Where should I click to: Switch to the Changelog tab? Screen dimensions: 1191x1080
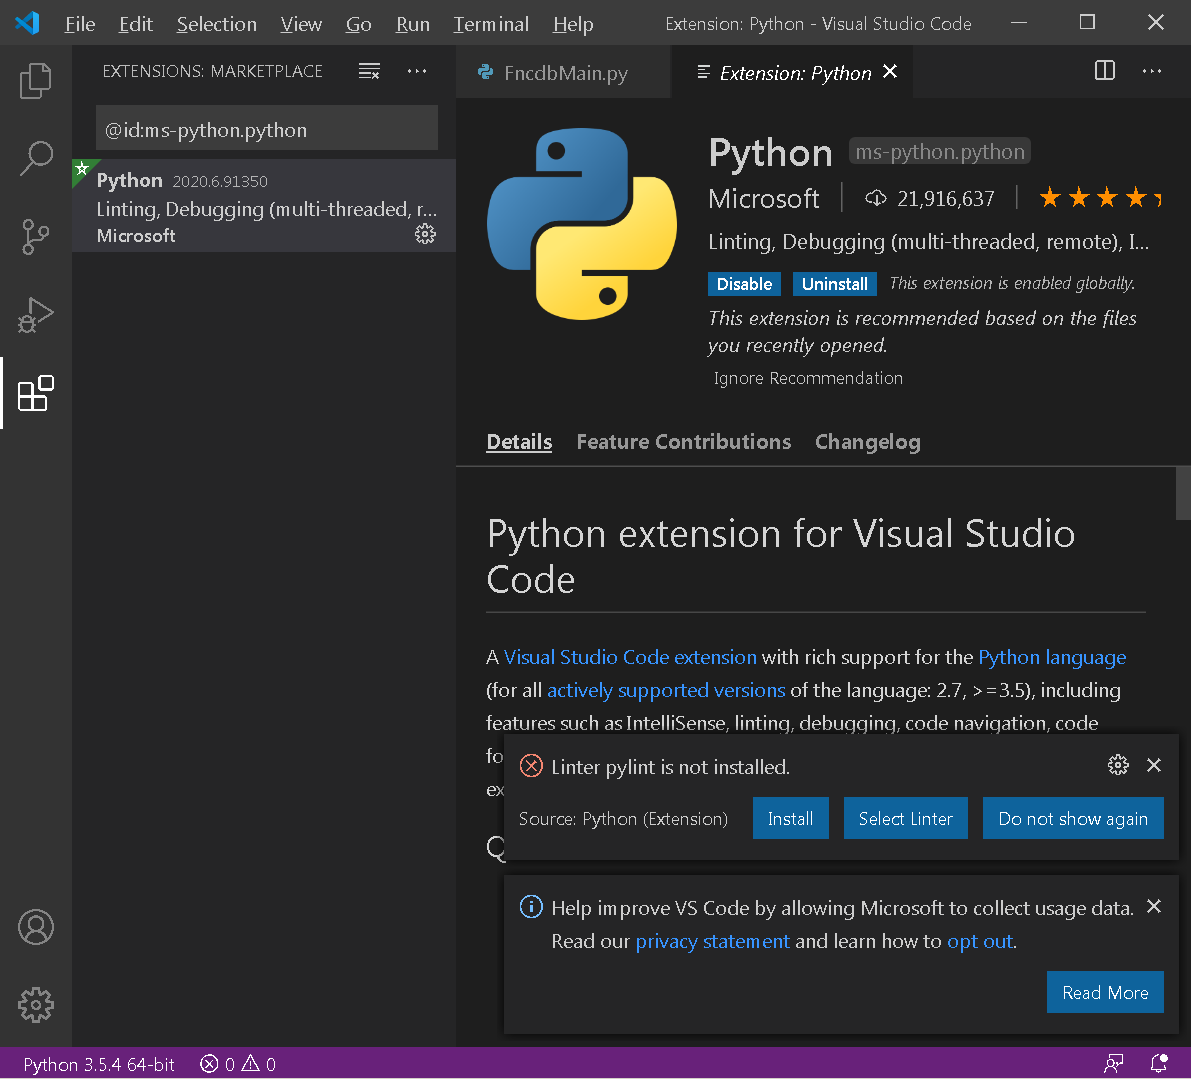pos(867,442)
